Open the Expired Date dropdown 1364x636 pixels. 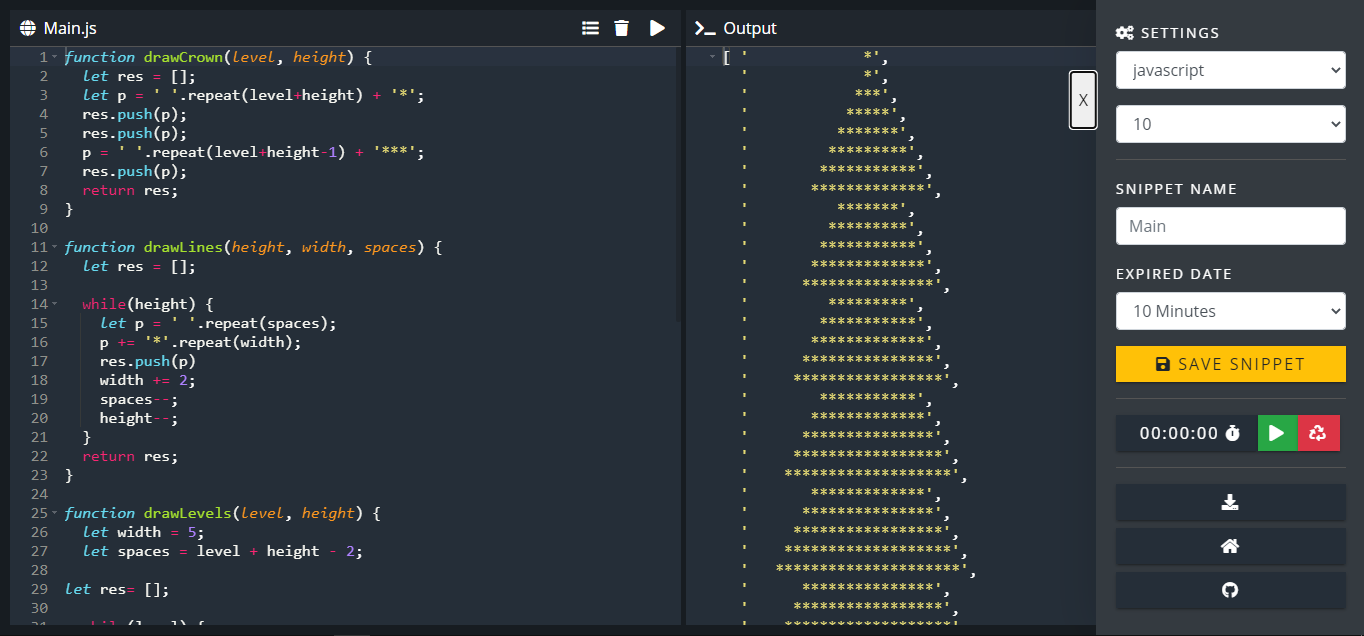[x=1231, y=311]
